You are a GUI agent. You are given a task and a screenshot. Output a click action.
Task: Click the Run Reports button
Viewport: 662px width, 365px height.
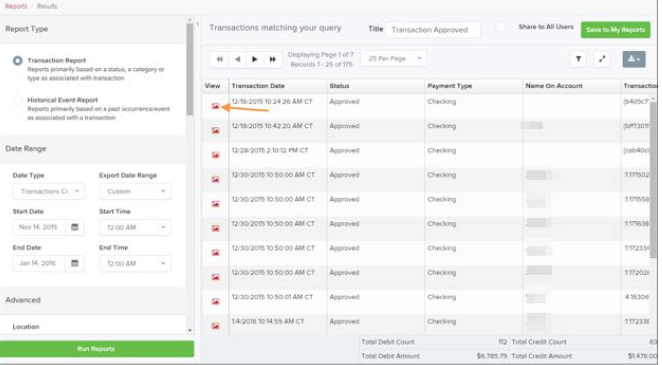(x=97, y=349)
